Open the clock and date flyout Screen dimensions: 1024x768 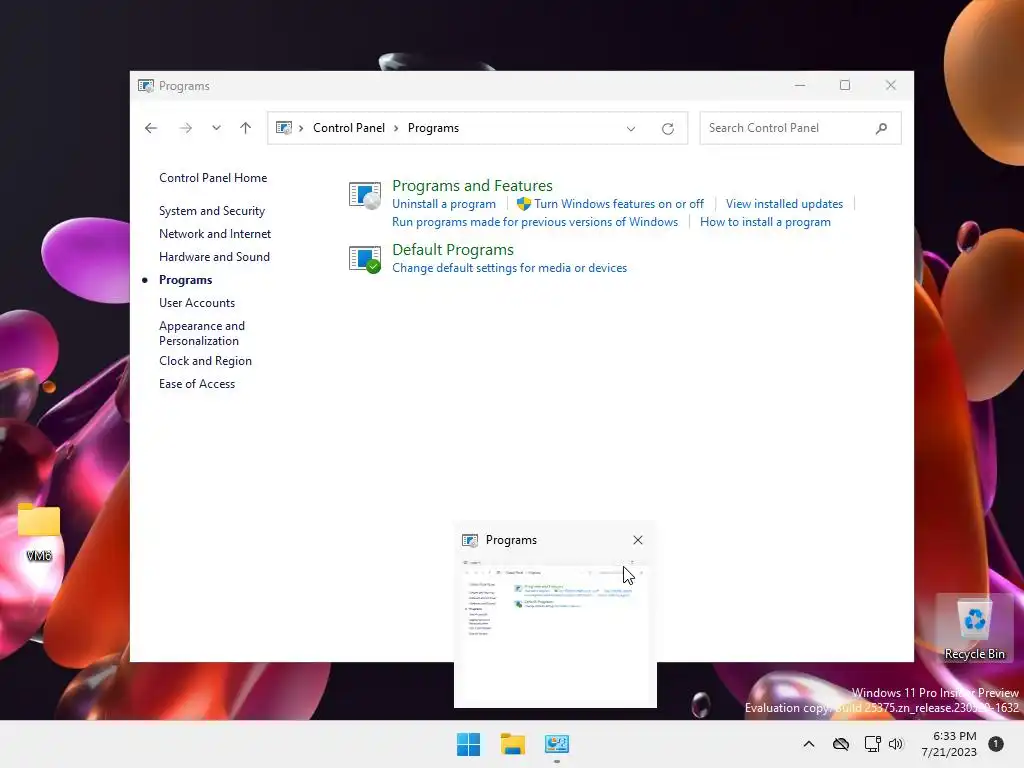(949, 744)
